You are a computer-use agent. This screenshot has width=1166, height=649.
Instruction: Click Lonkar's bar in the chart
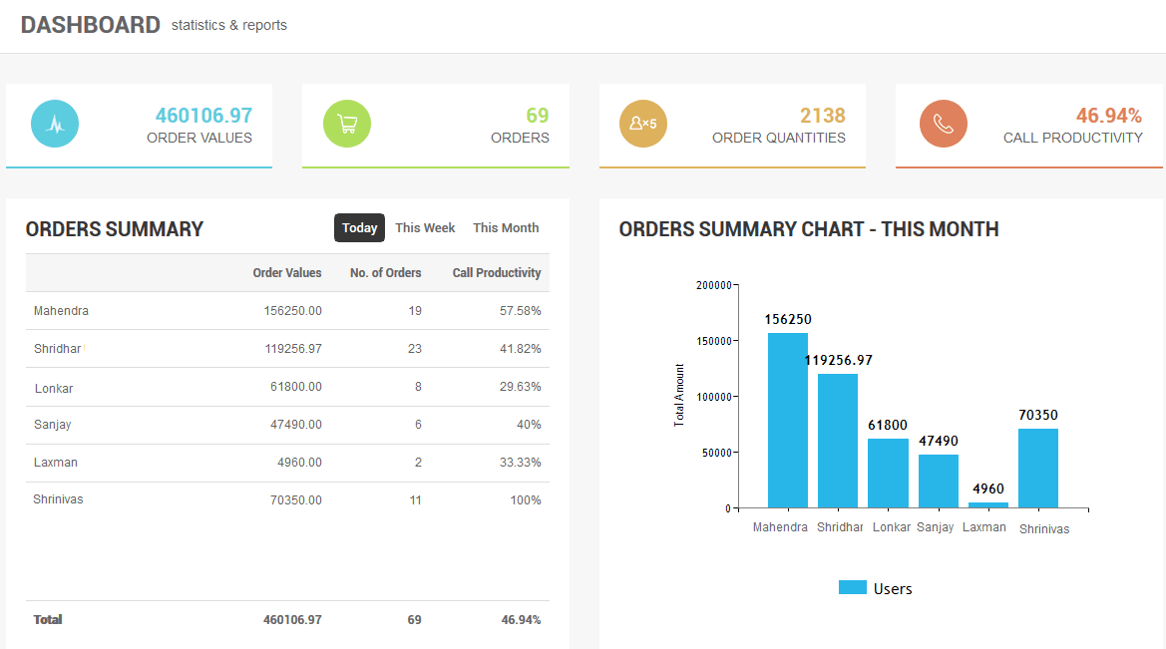(x=888, y=474)
